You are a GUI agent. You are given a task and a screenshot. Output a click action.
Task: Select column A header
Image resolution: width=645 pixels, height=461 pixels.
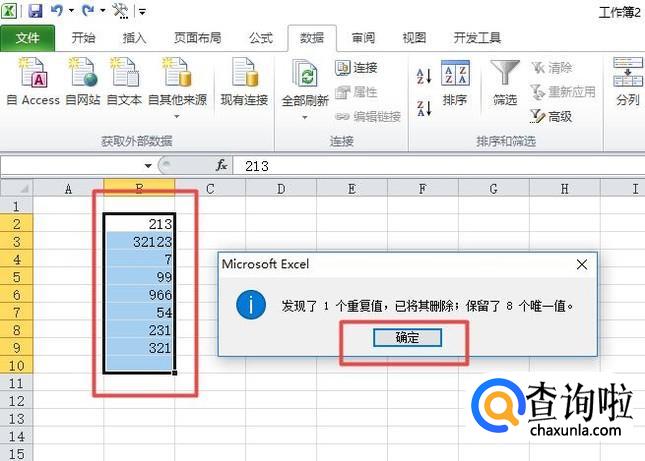click(x=68, y=189)
